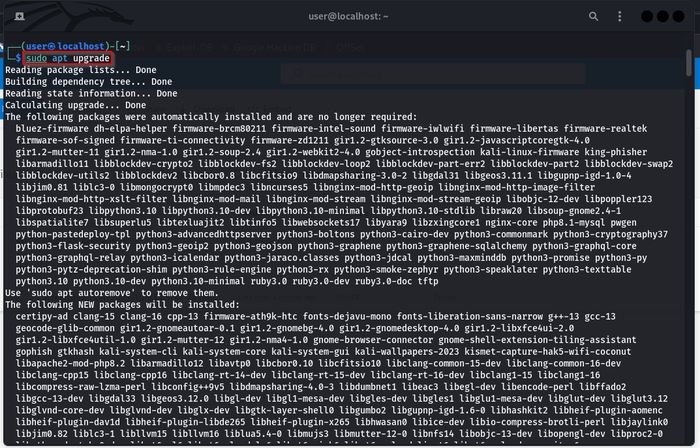Click package name firmware-zd1211
Viewport: 700px width, 448px height.
[x=290, y=141]
